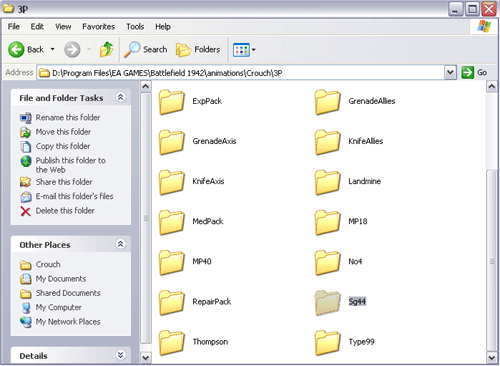
Task: Select the KnifeAxis folder icon
Action: point(171,182)
